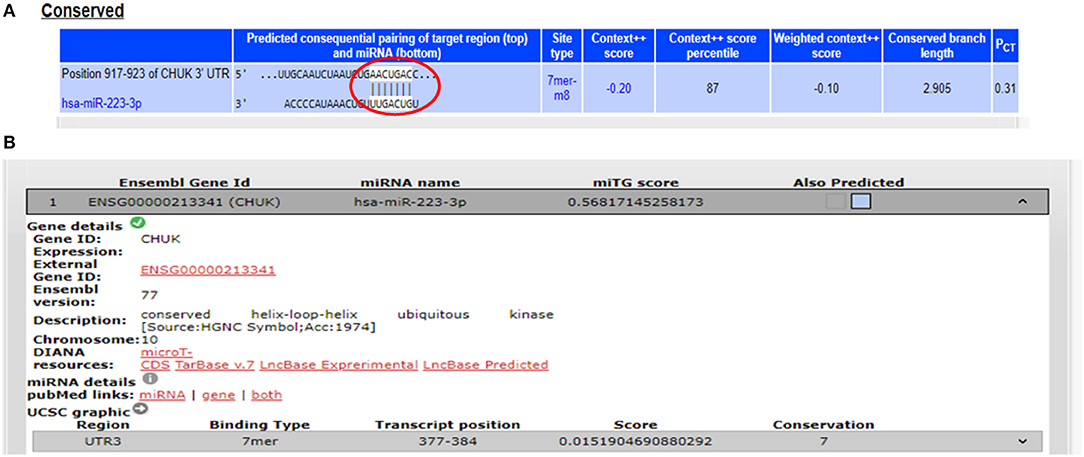
Task: Click the blue Also Predicted box
Action: click(861, 201)
